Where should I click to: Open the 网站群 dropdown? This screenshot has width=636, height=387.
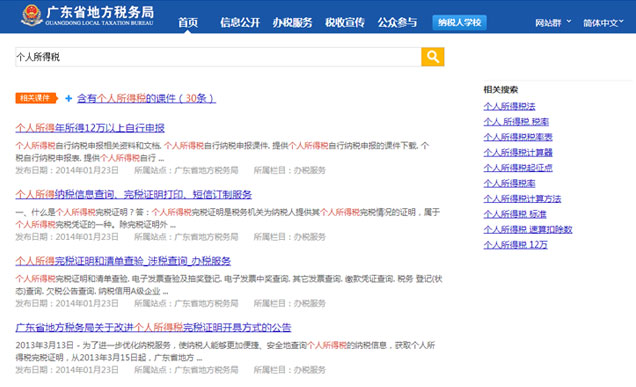552,23
